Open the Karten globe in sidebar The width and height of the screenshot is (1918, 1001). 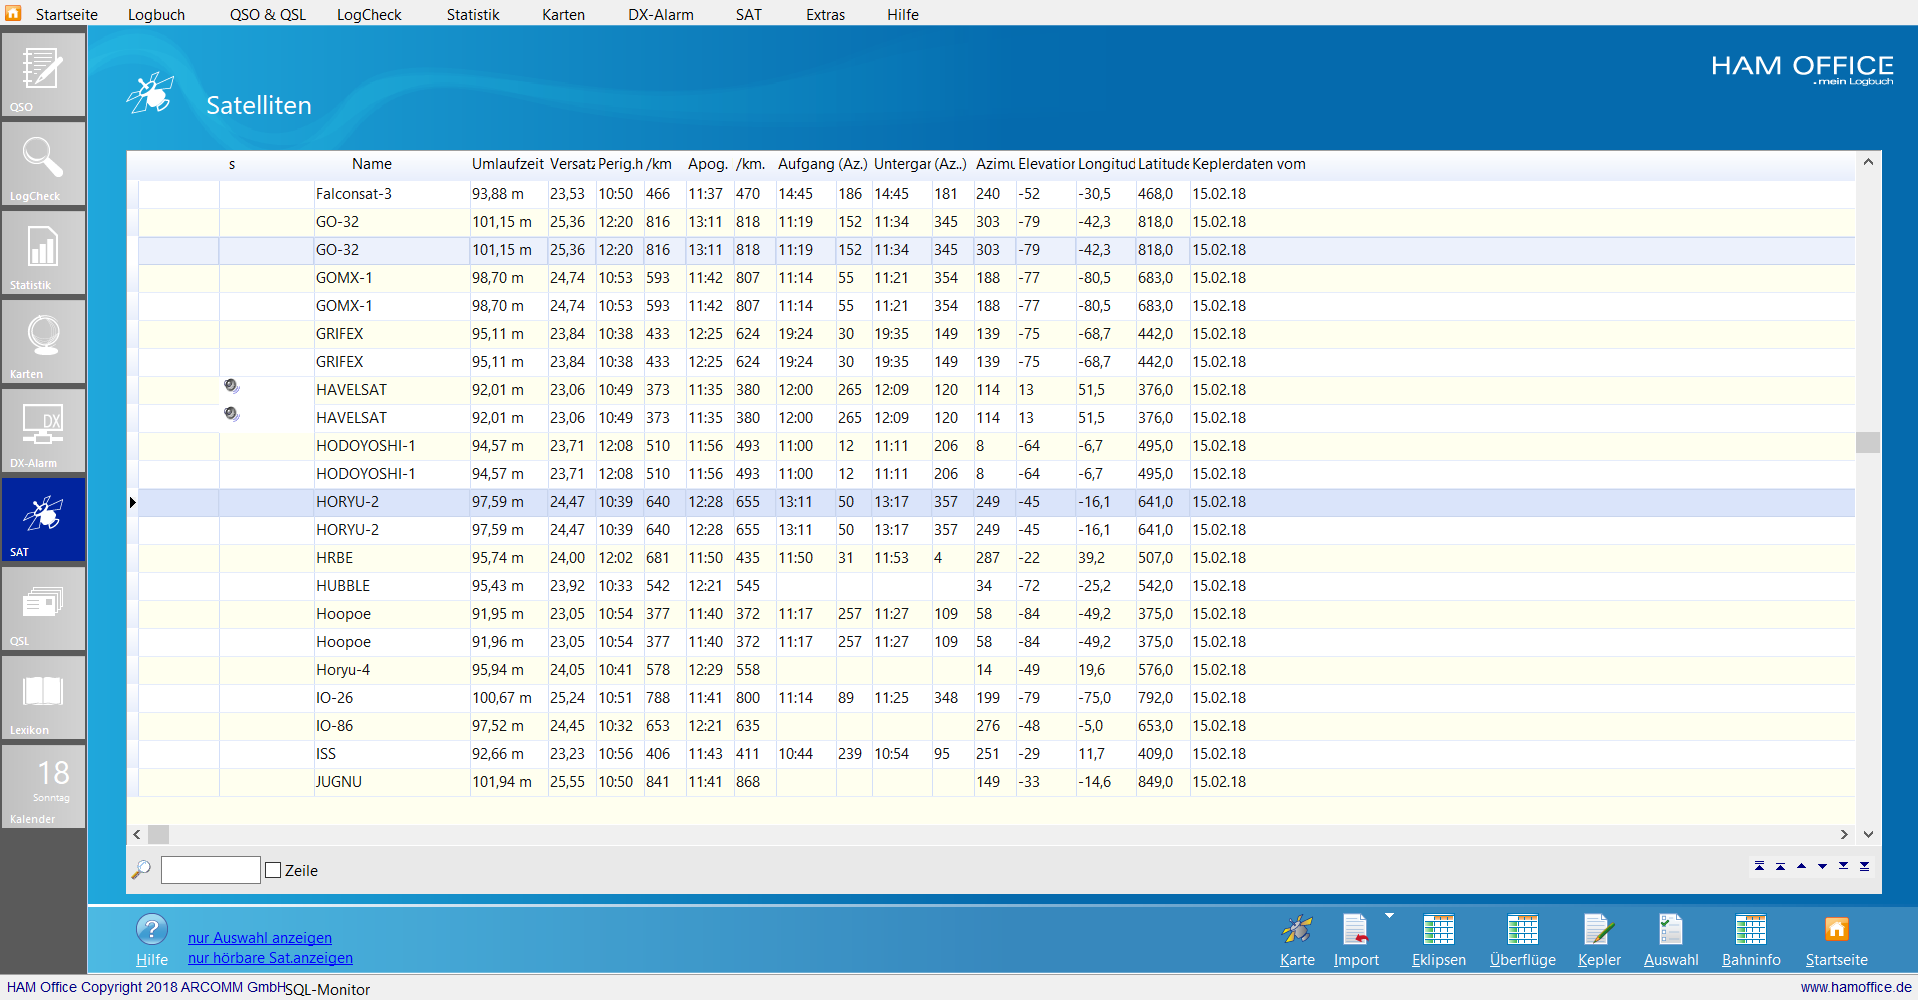coord(43,343)
